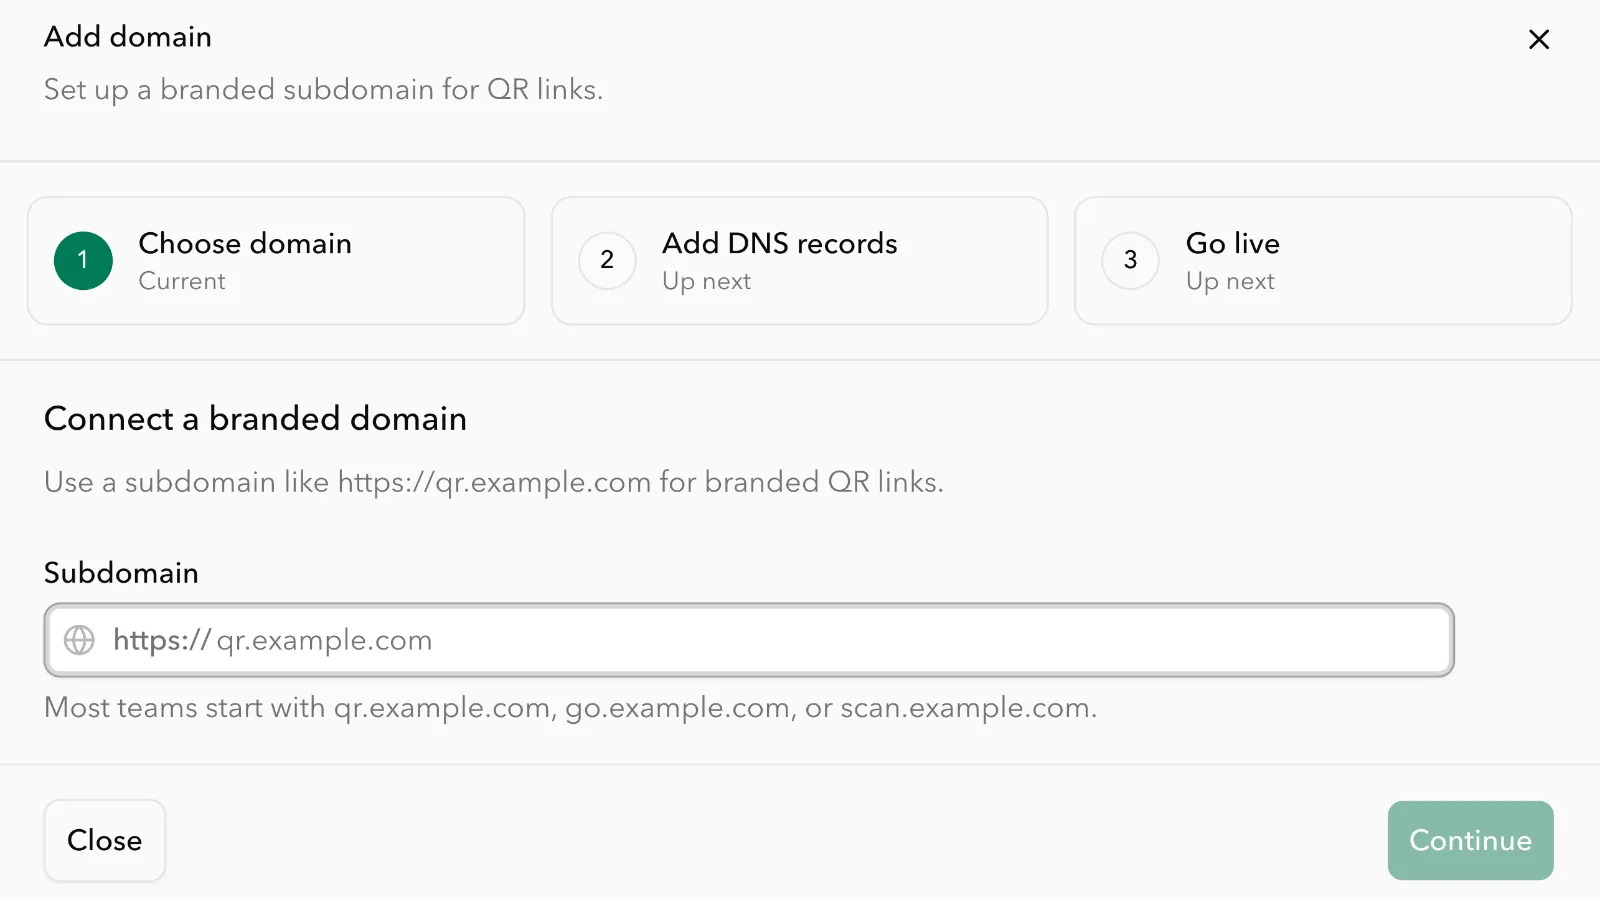Click Up next under Go live
The image size is (1600, 900).
point(1230,281)
